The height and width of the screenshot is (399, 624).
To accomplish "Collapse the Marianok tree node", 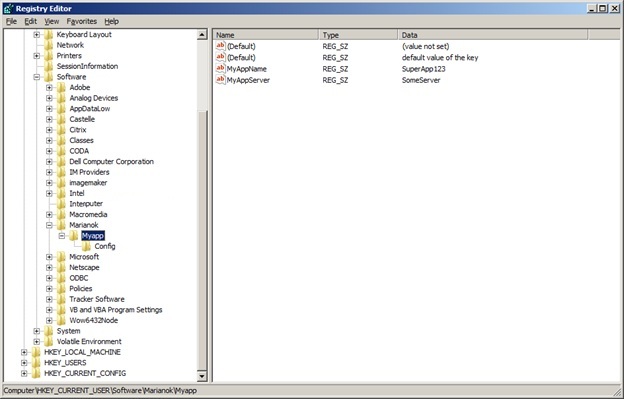I will [x=49, y=225].
